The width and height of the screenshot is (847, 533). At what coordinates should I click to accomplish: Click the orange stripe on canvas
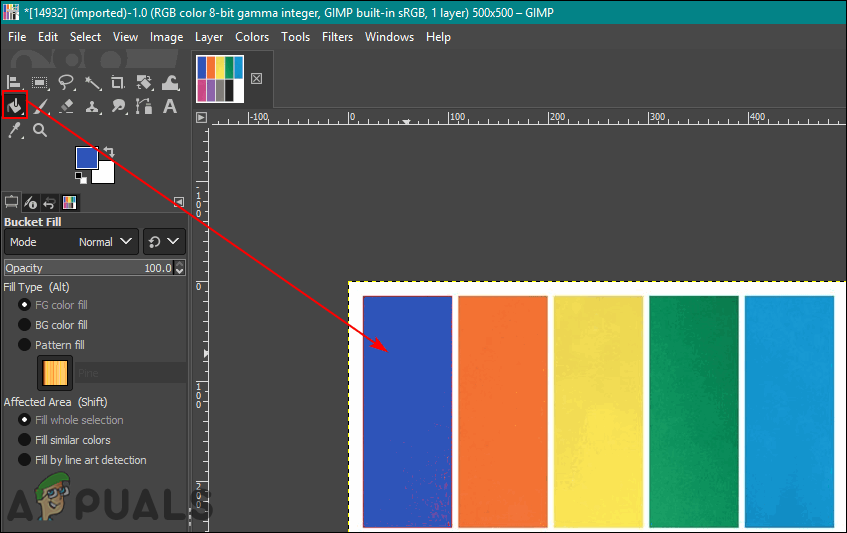503,411
